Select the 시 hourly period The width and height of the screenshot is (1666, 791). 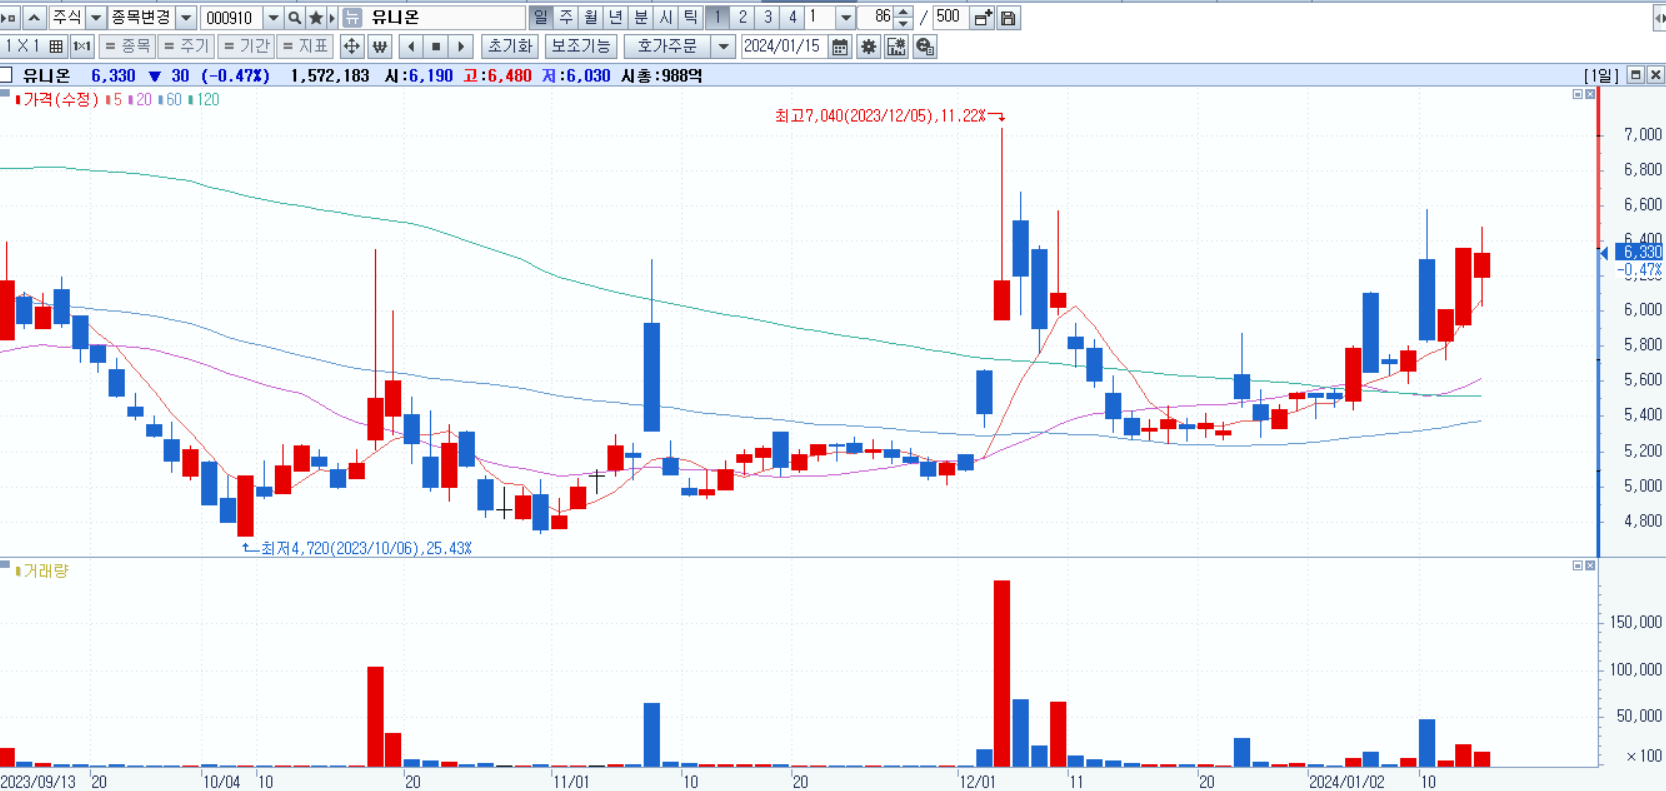(x=666, y=18)
